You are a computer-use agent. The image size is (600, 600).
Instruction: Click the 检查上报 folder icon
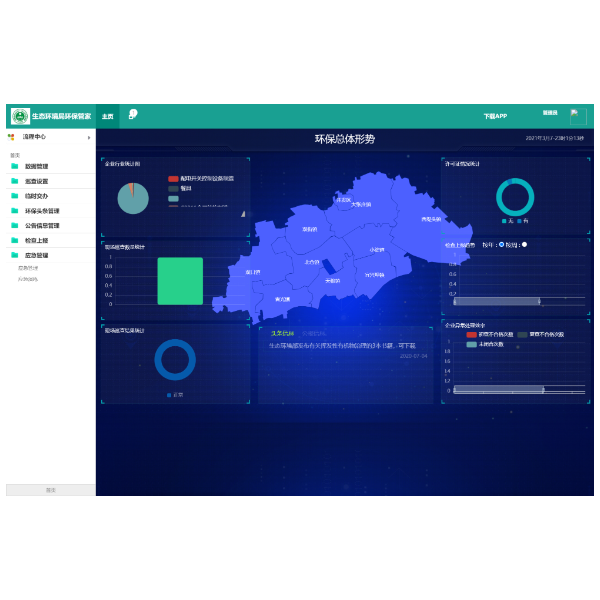[15, 240]
